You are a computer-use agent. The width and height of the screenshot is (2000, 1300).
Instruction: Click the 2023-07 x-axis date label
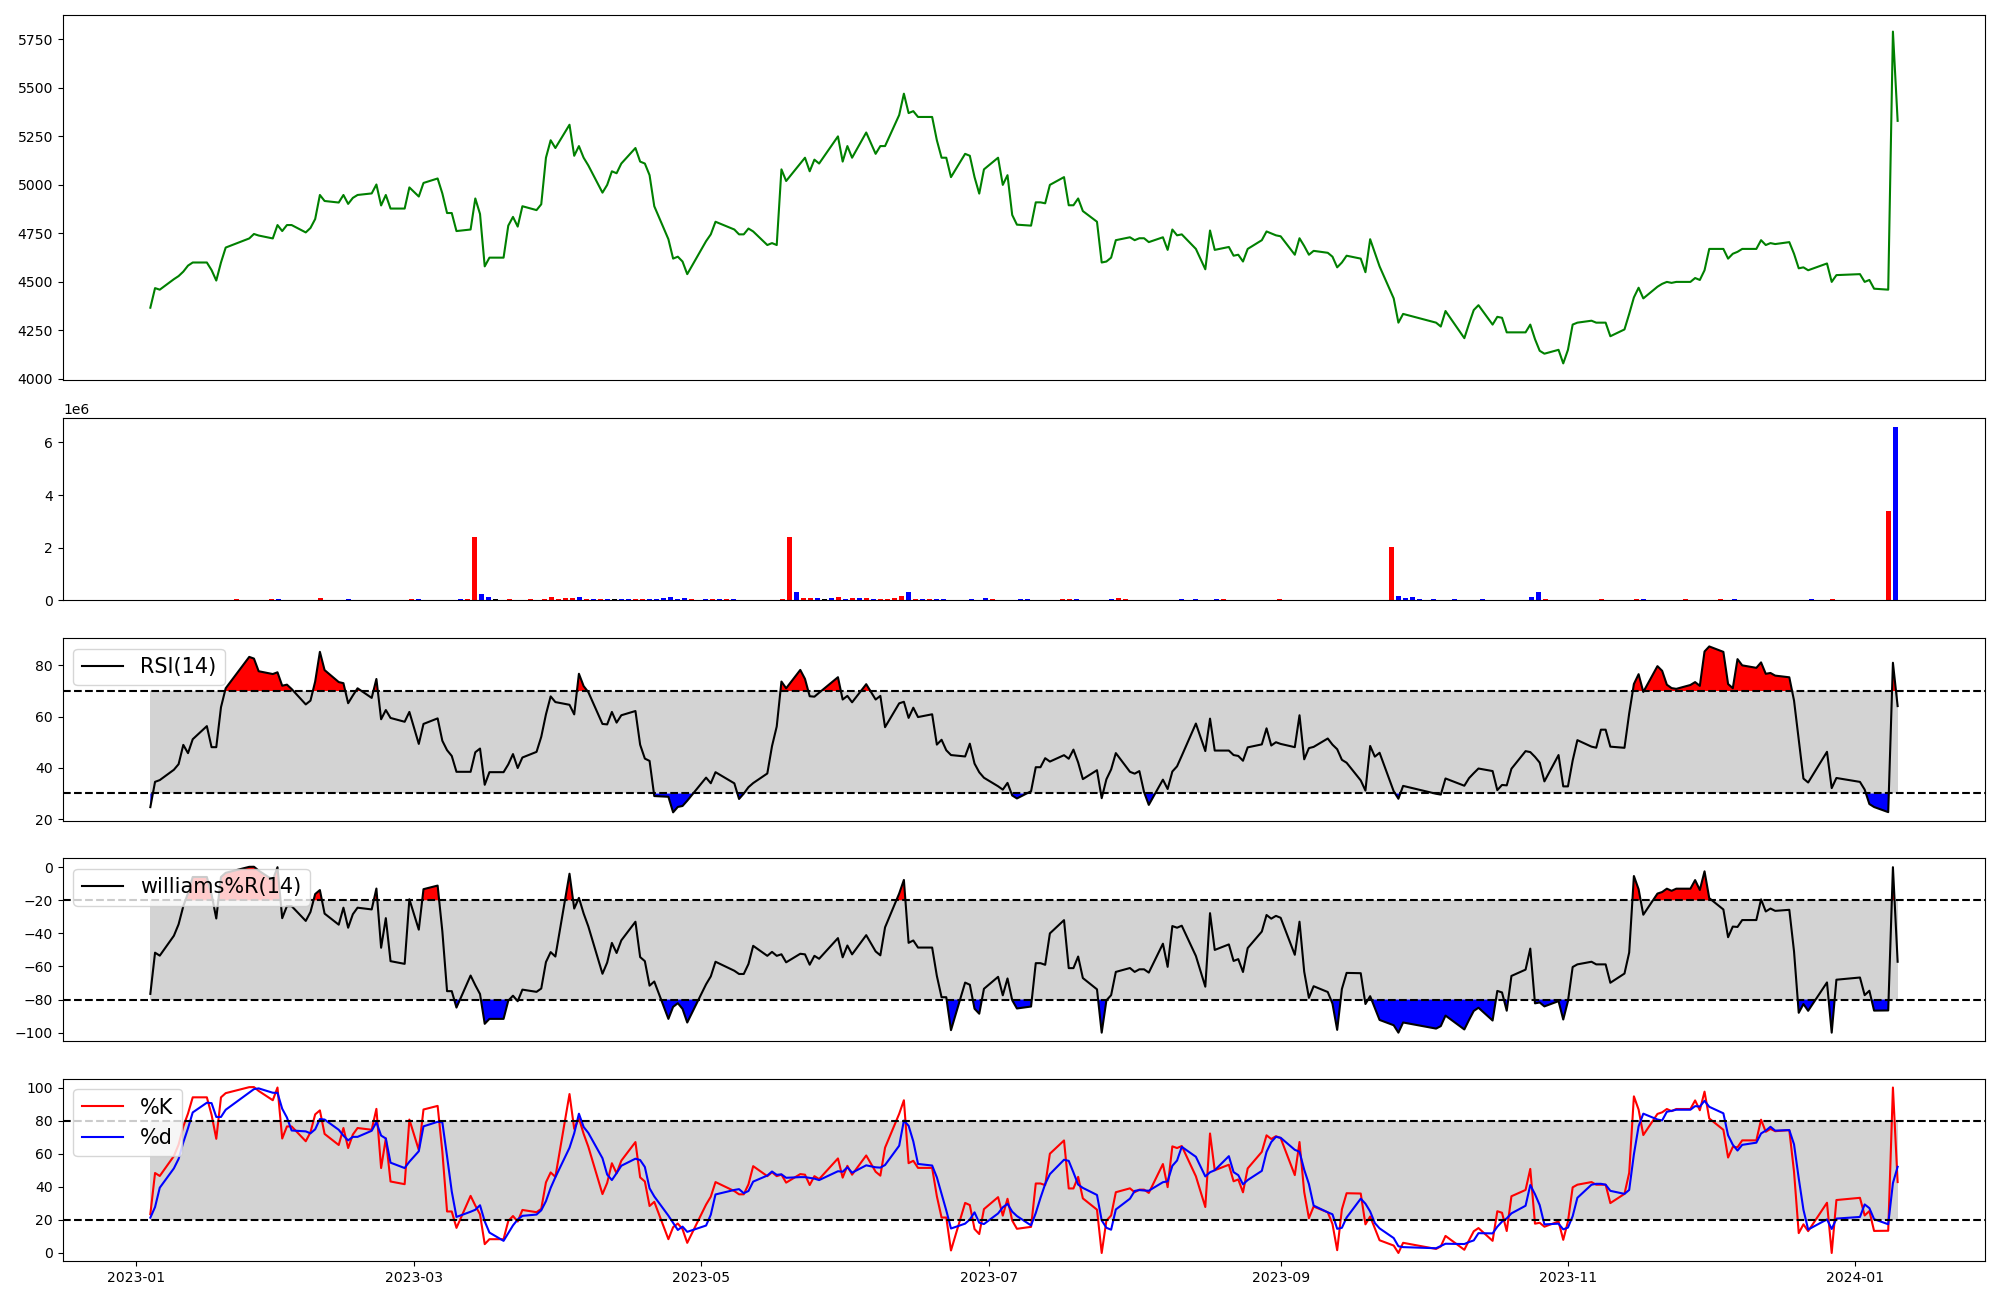989,1277
